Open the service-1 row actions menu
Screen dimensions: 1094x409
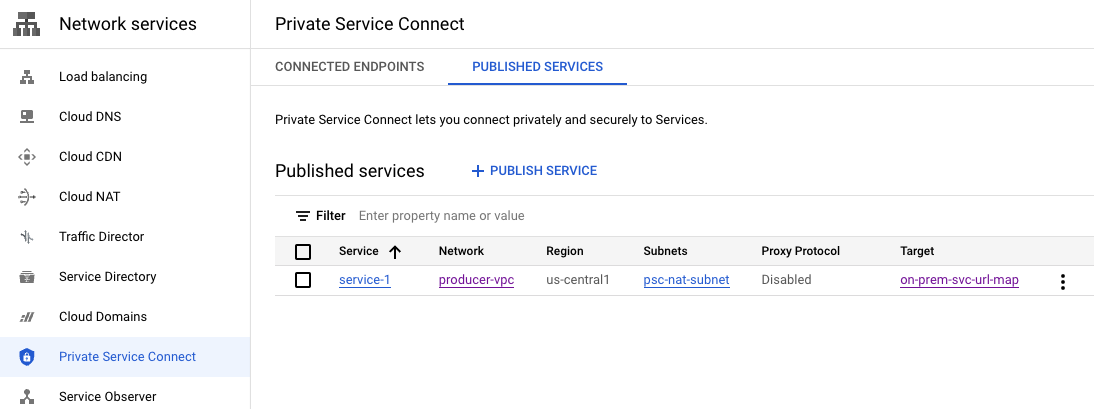(x=1062, y=282)
